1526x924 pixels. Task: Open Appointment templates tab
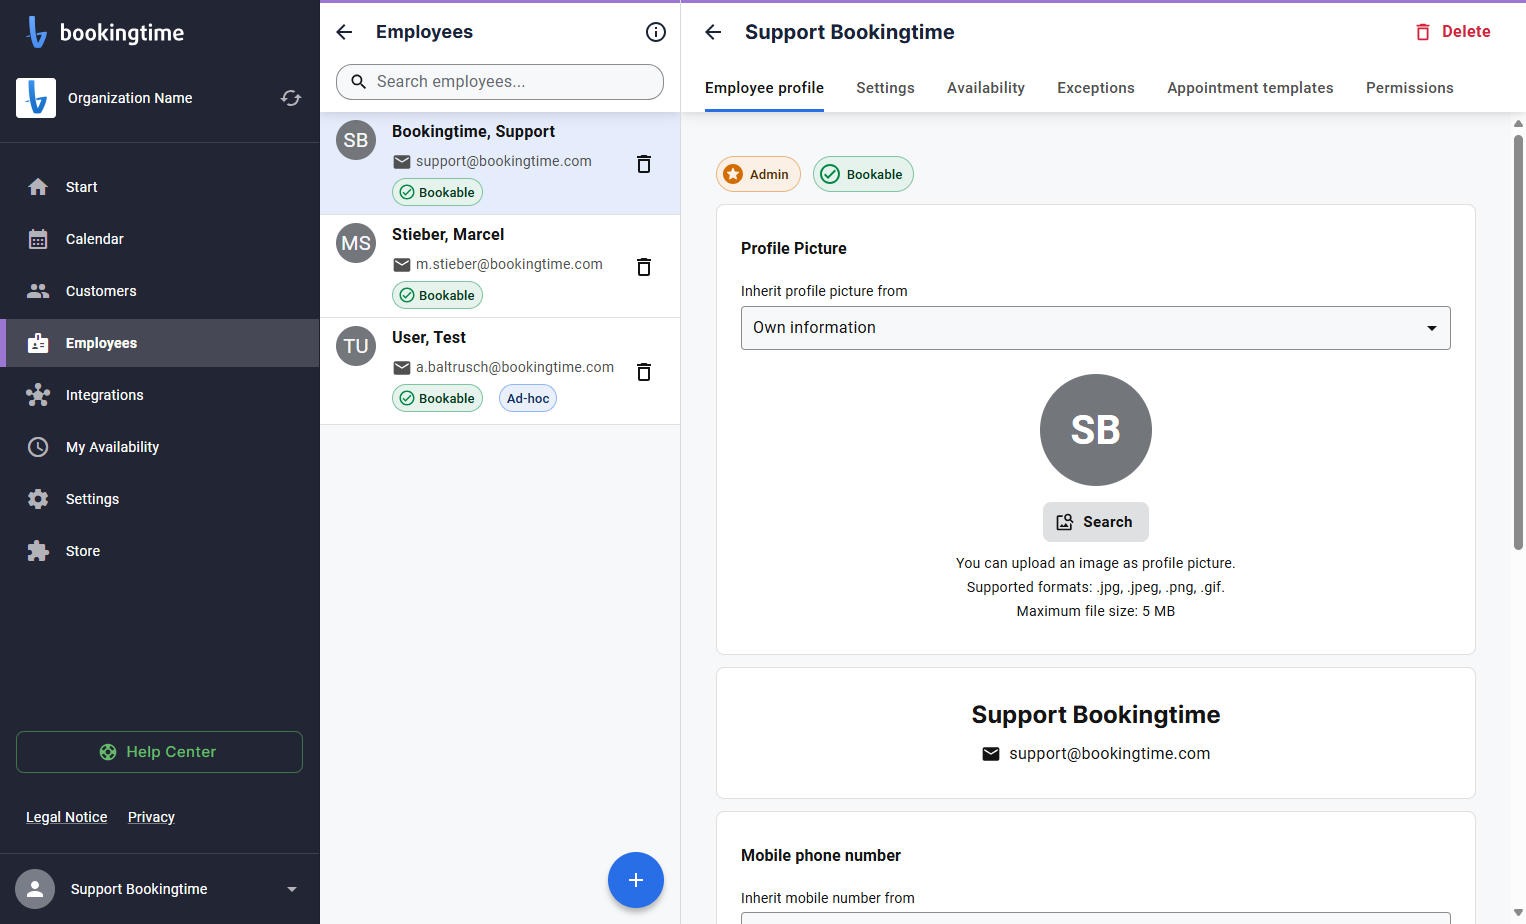pos(1250,88)
